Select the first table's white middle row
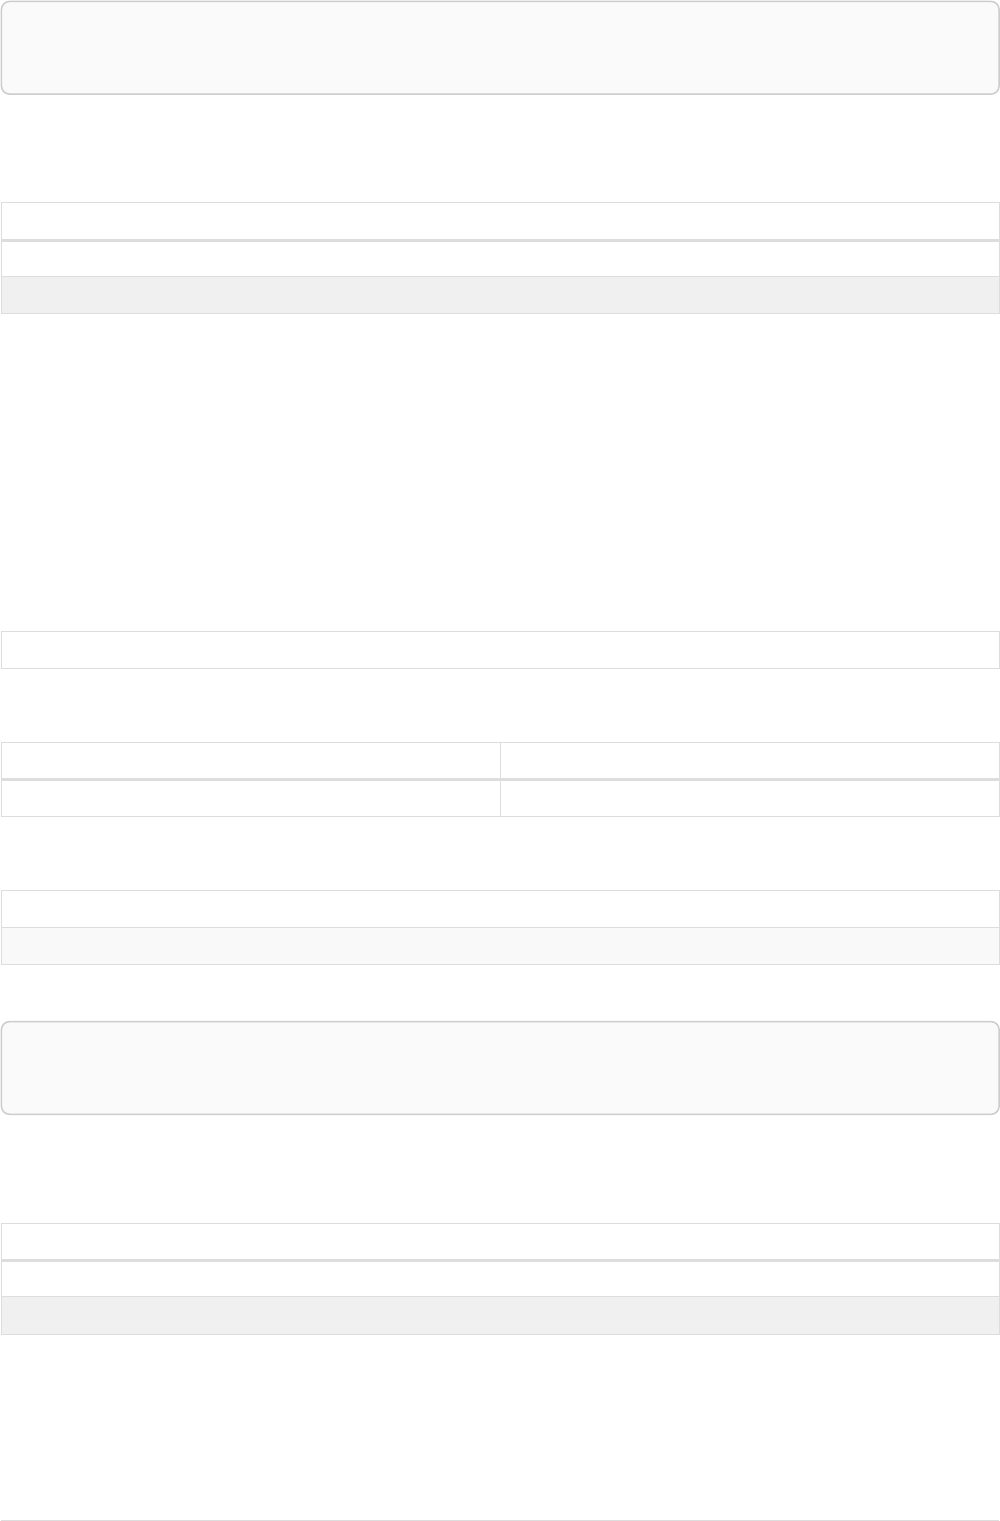This screenshot has width=1000, height=1521. [500, 259]
